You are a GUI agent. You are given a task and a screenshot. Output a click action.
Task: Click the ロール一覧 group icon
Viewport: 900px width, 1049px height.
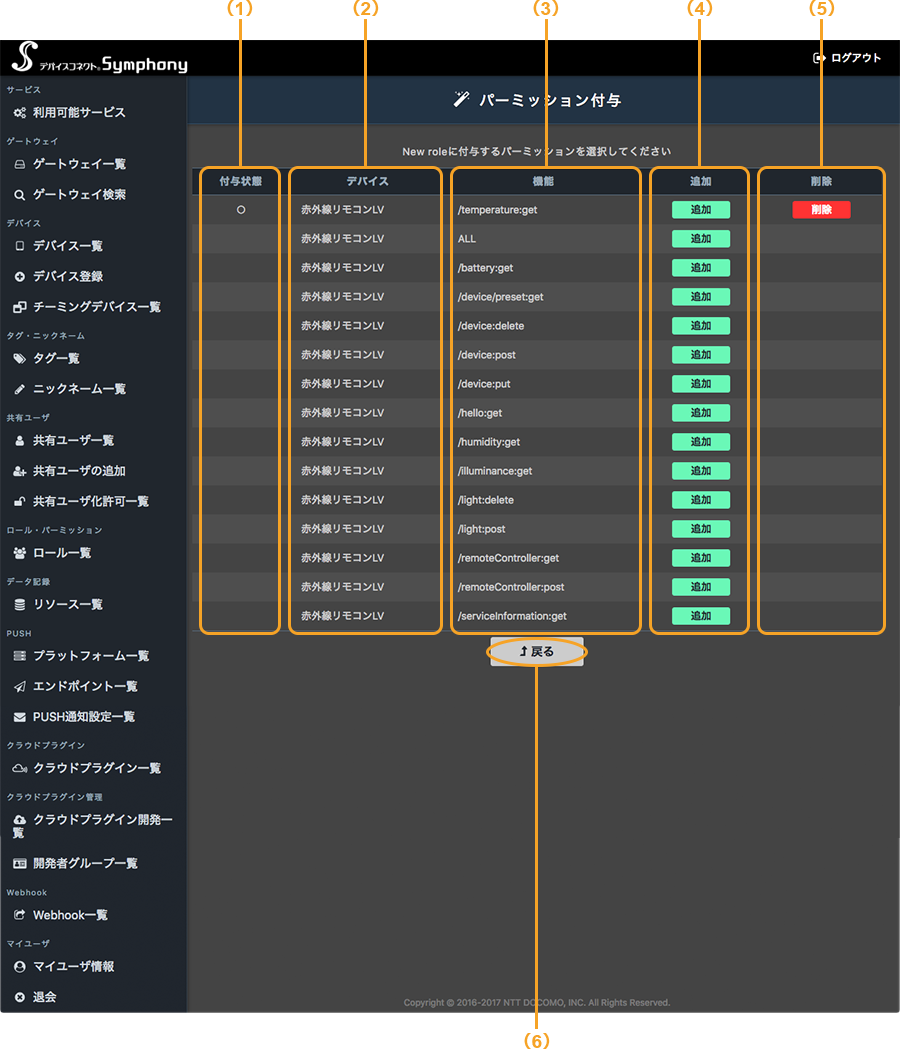point(20,553)
